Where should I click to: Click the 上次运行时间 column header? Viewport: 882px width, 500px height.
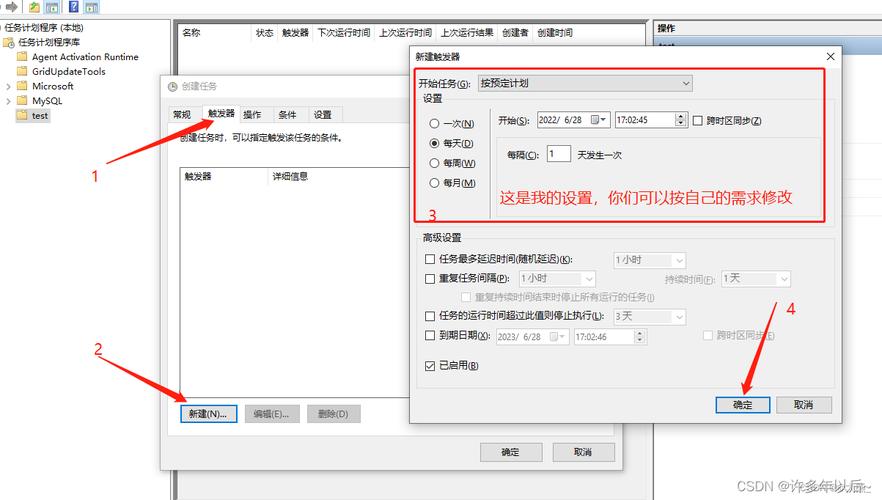point(405,33)
